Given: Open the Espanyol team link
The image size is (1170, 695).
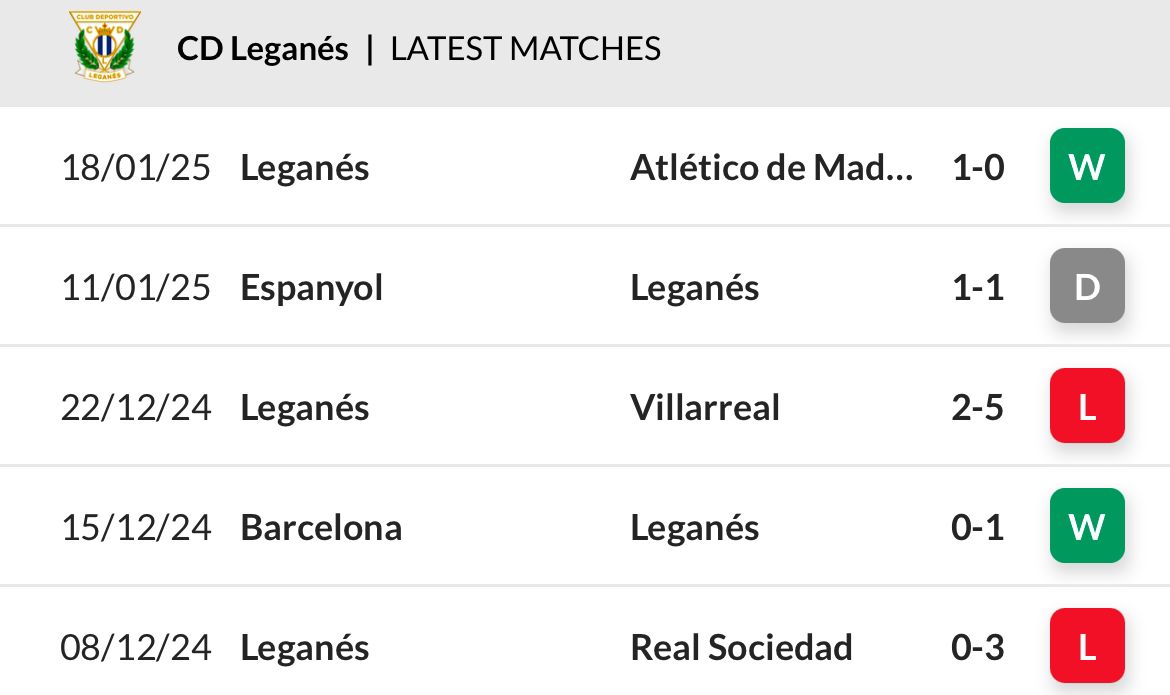Looking at the screenshot, I should coord(311,289).
